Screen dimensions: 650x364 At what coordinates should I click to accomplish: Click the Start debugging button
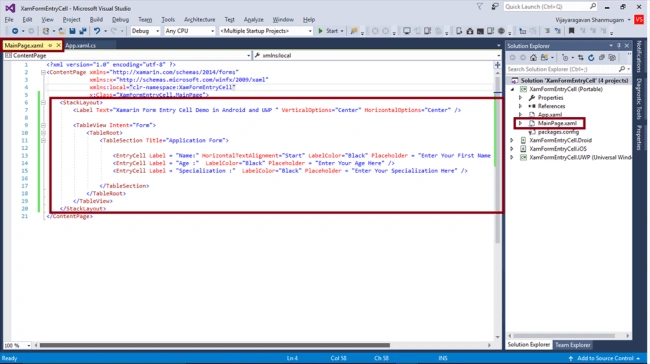tap(328, 31)
